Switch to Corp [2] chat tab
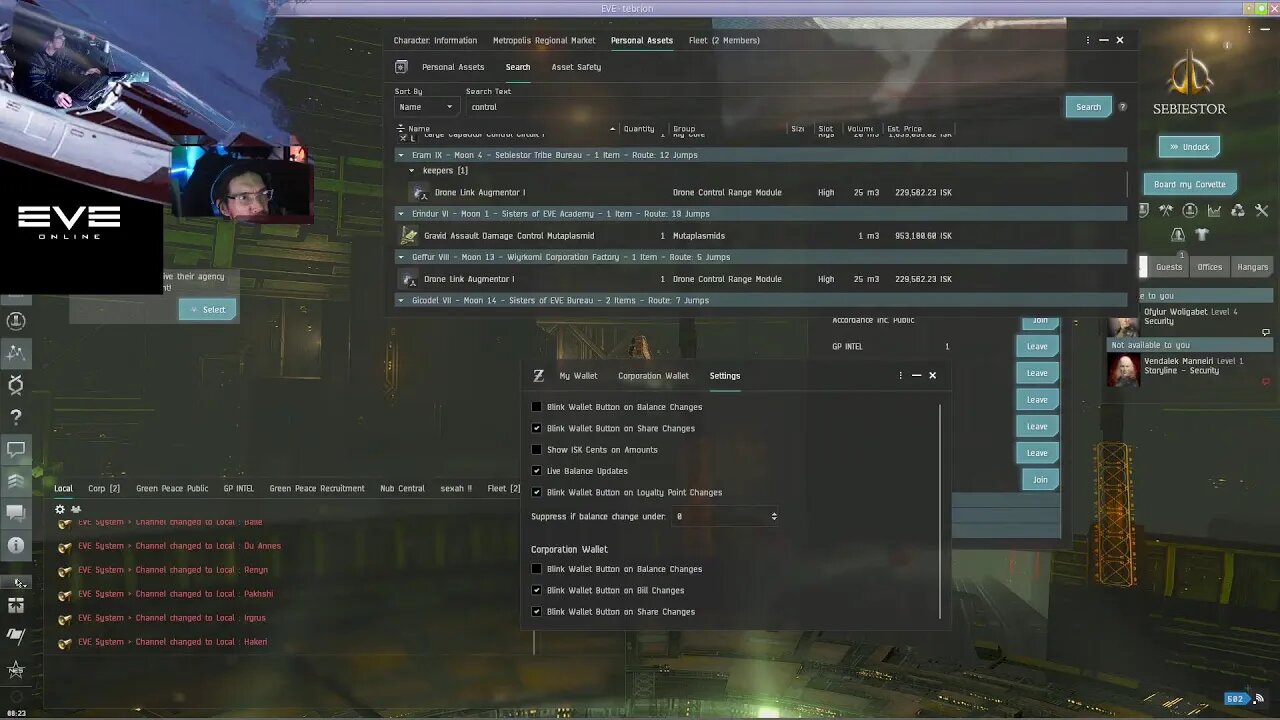 click(104, 488)
